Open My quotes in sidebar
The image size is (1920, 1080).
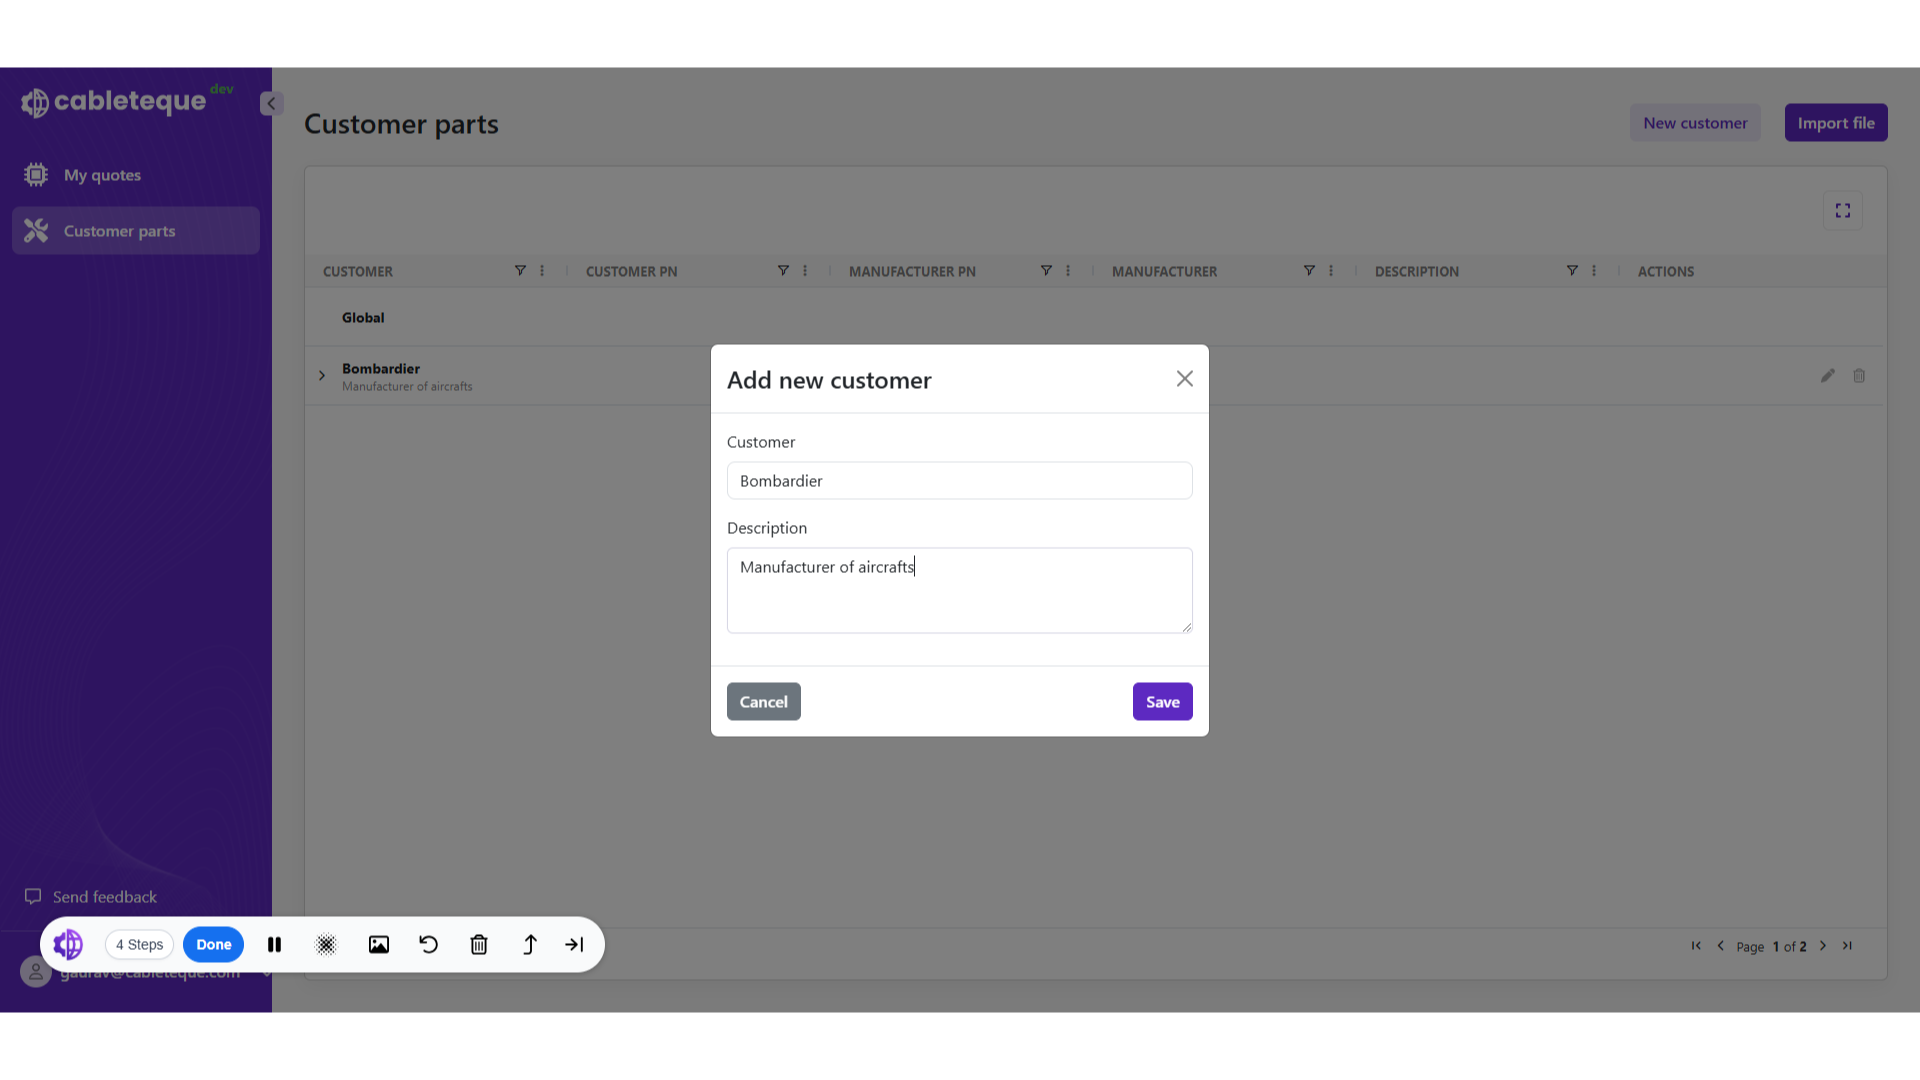coord(102,175)
